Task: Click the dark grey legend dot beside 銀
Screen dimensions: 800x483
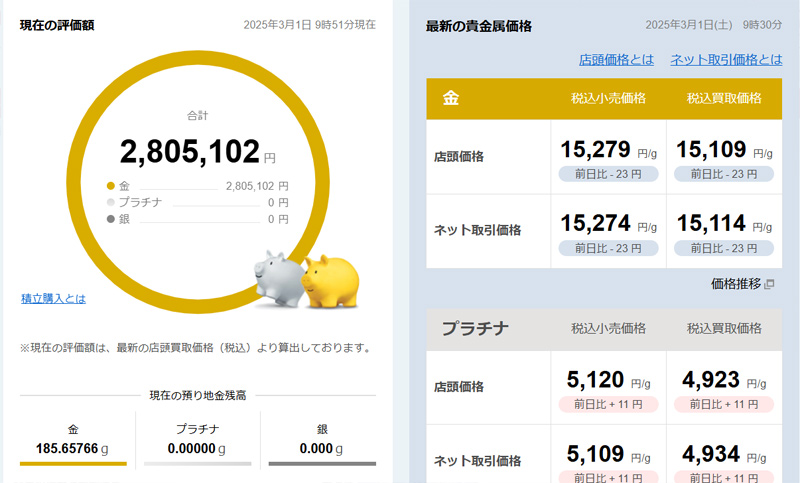Action: point(110,219)
